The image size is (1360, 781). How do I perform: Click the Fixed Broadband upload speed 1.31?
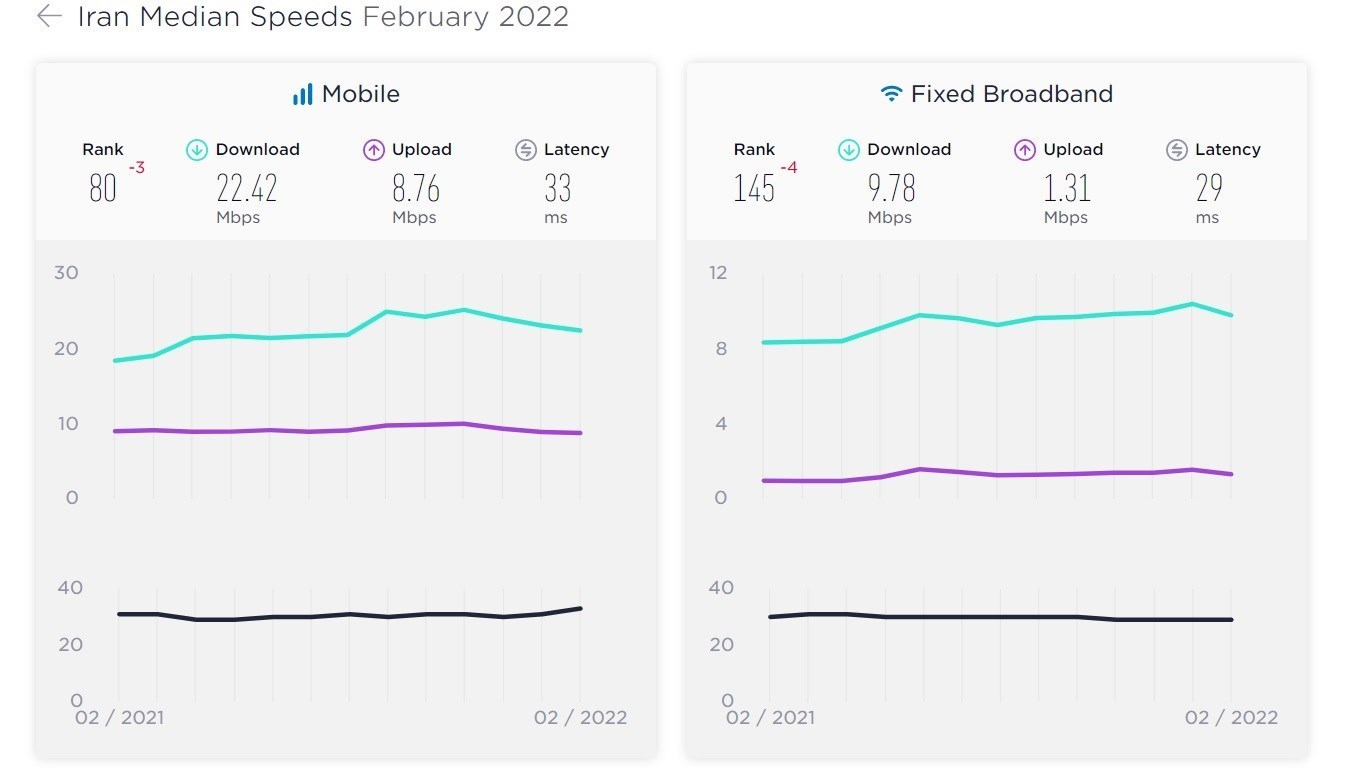point(1066,188)
